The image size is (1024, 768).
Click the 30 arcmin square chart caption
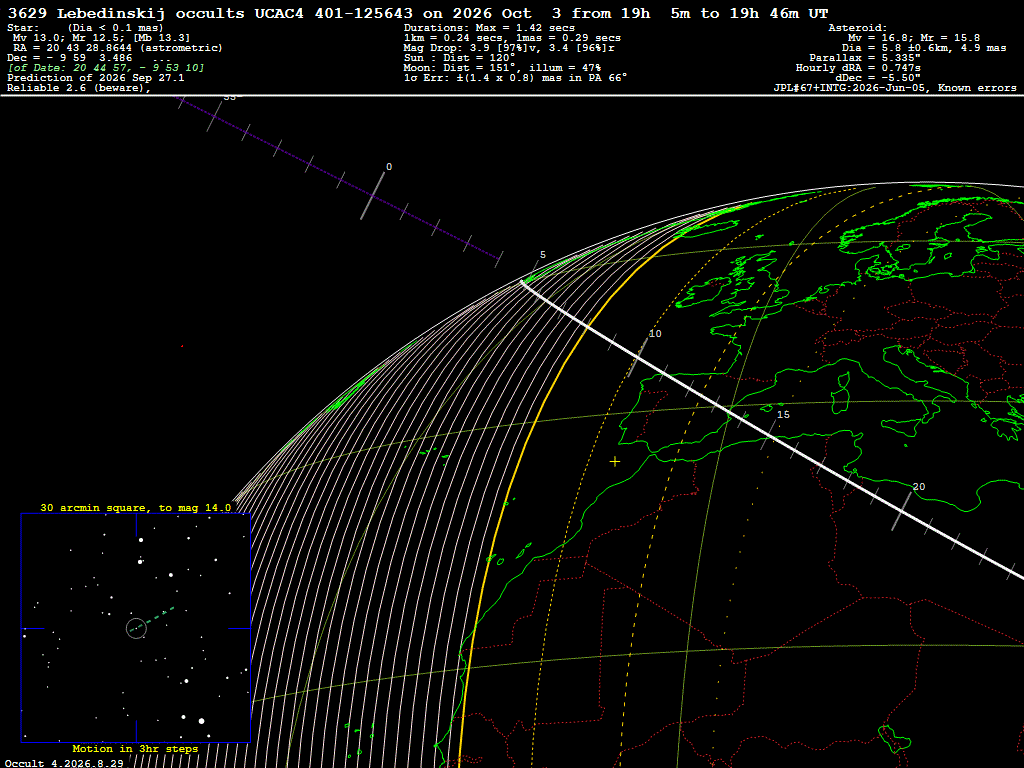(135, 507)
